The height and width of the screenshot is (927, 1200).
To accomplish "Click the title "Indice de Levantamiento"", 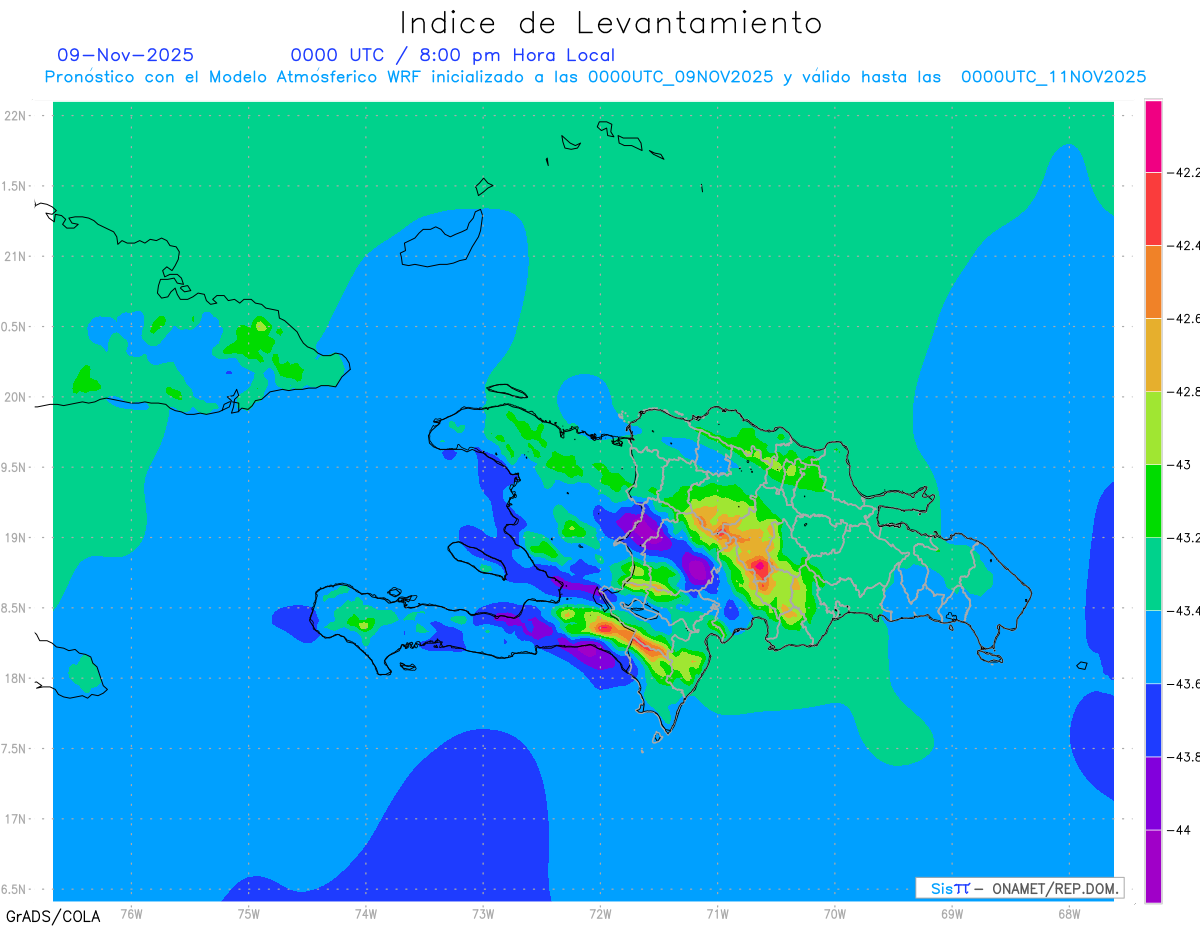I will pyautogui.click(x=611, y=22).
